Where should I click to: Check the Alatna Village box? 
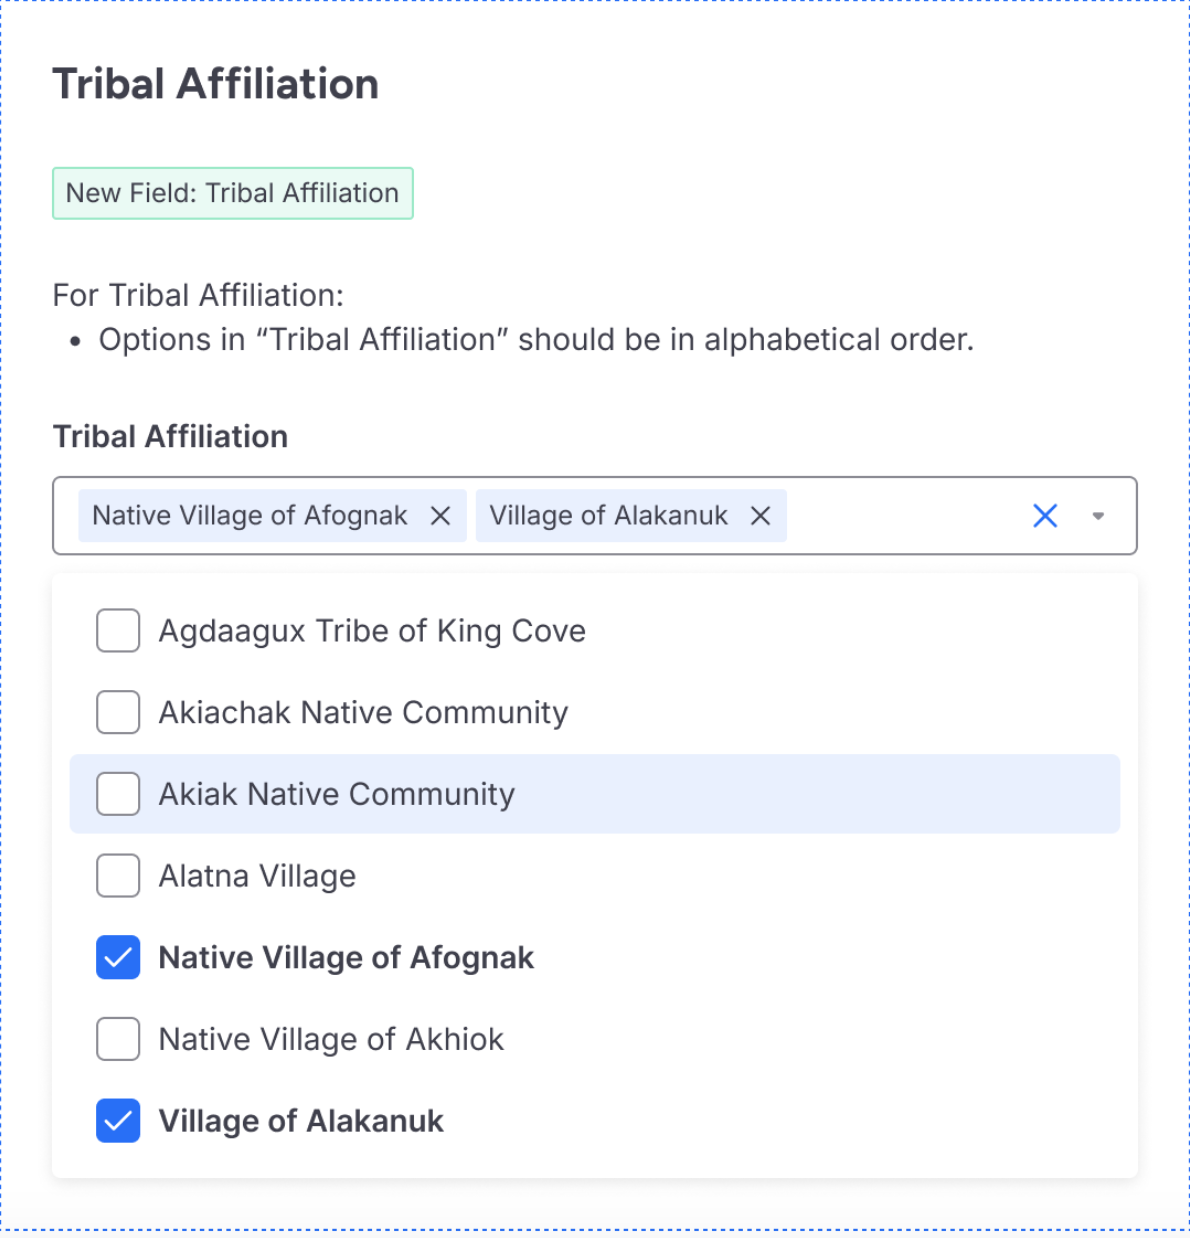click(118, 876)
